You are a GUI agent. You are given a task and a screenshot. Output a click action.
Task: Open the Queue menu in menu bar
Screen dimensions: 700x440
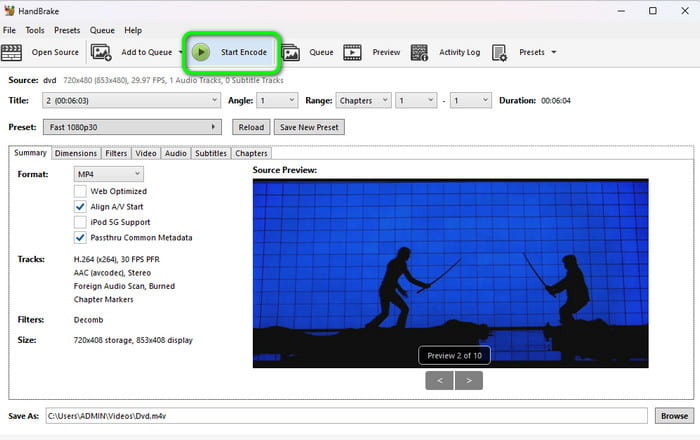pyautogui.click(x=102, y=30)
